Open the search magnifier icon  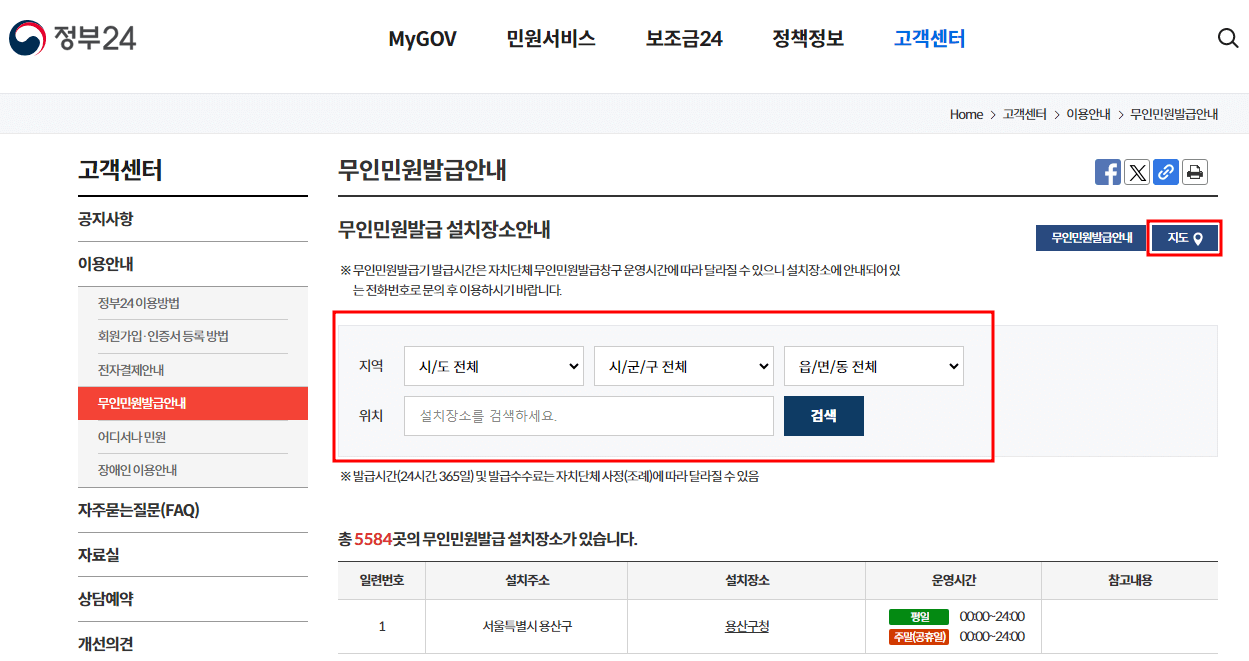1227,38
